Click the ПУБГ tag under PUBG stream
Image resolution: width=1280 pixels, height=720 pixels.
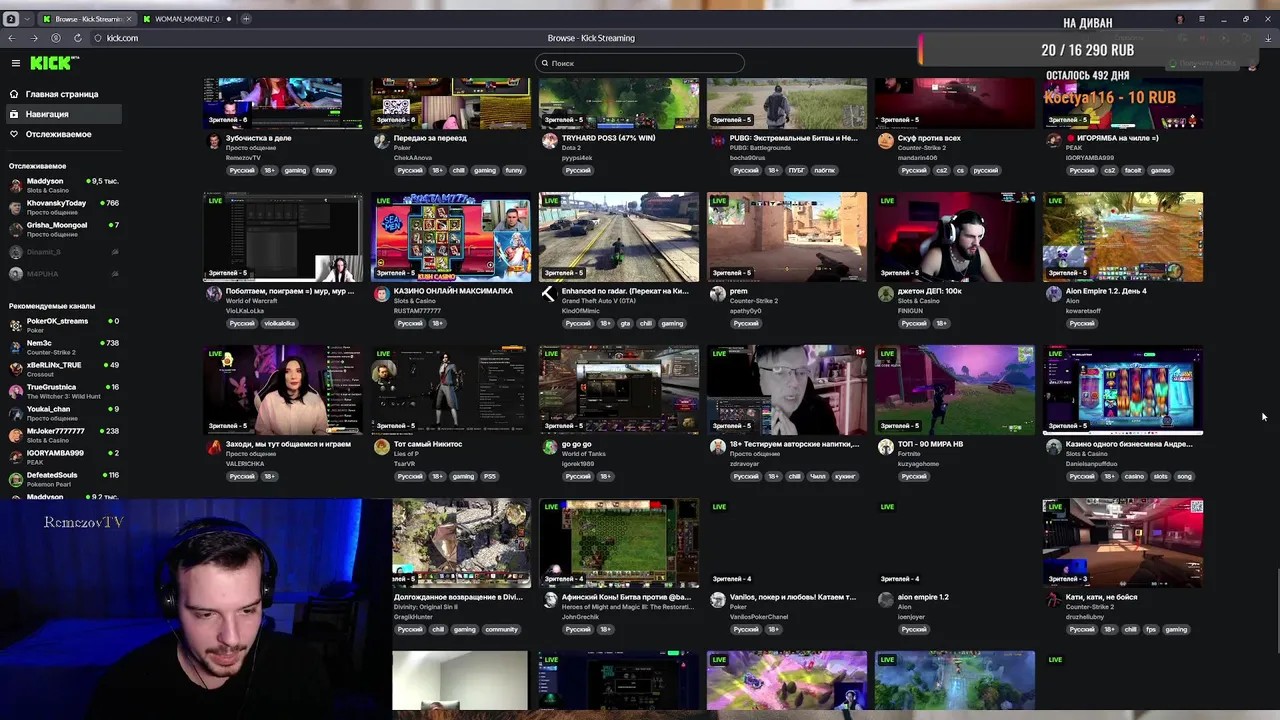(x=796, y=170)
